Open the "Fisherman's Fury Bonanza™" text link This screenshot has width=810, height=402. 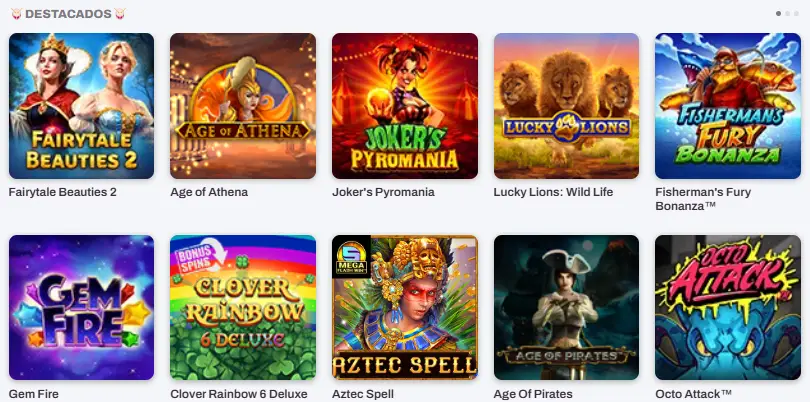[703, 199]
